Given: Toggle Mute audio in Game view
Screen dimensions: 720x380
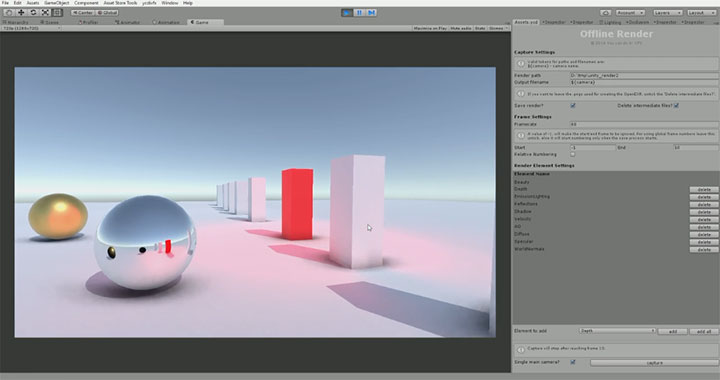Looking at the screenshot, I should tap(461, 28).
